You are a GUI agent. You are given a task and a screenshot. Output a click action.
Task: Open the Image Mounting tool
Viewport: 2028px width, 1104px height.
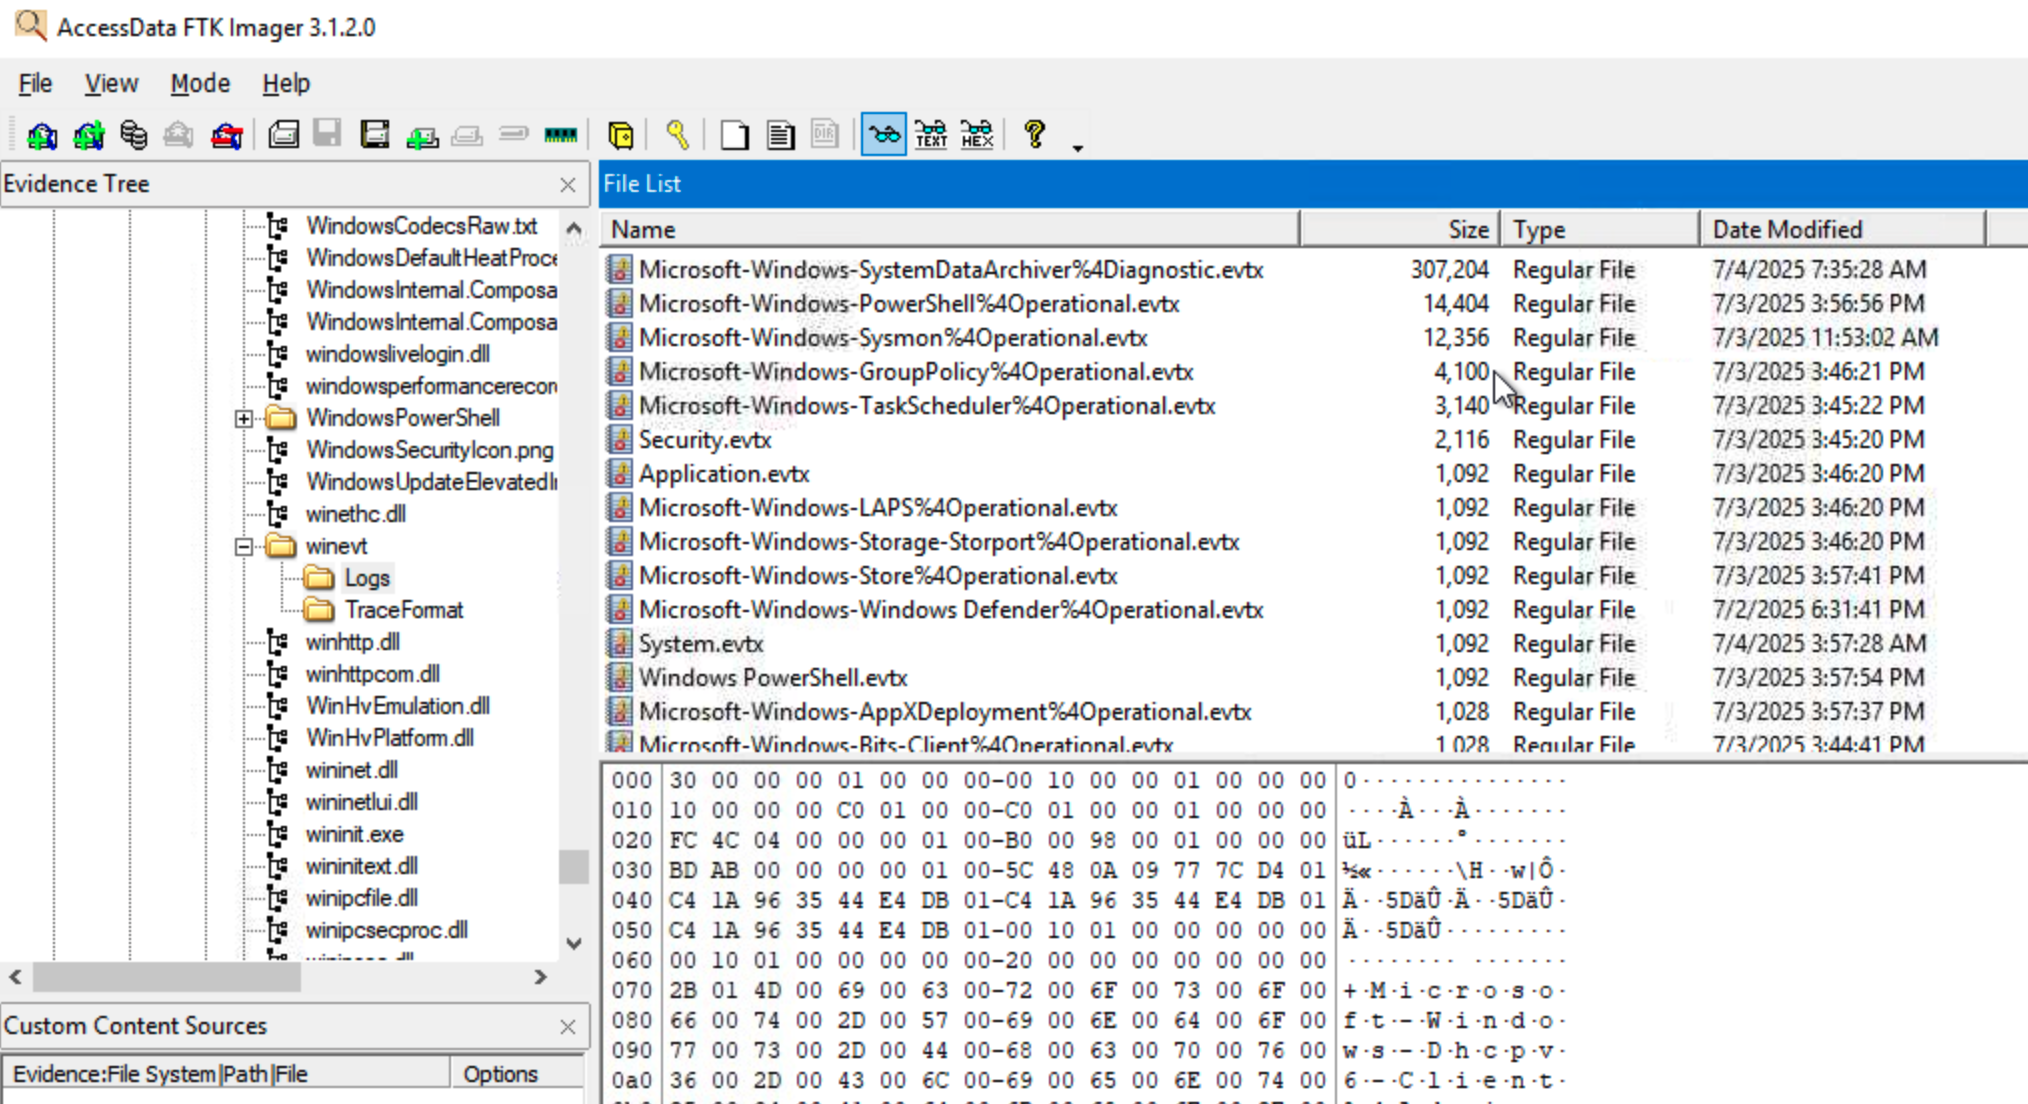click(x=133, y=134)
